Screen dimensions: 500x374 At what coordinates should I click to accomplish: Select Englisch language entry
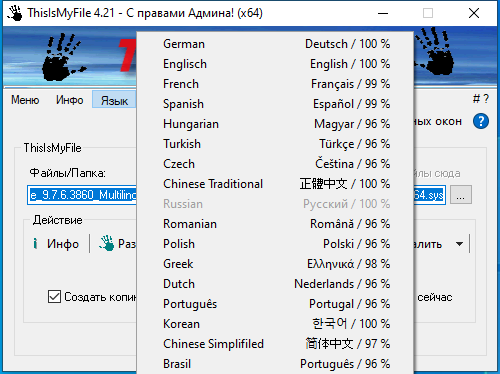(275, 64)
